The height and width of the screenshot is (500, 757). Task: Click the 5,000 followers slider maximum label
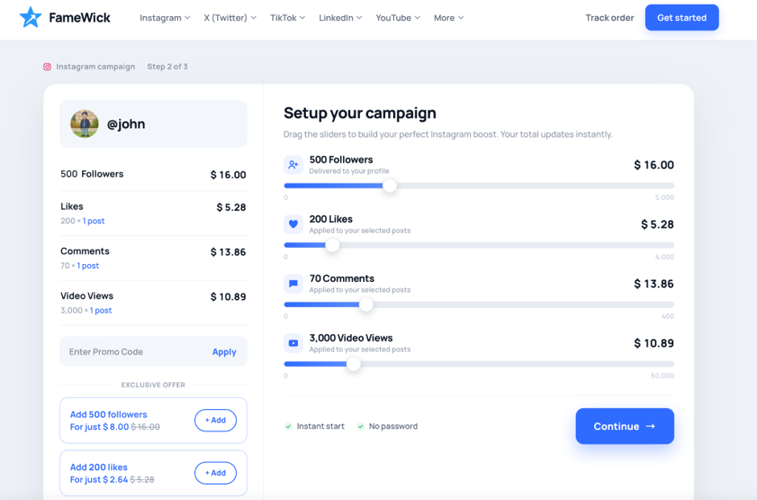(x=664, y=197)
